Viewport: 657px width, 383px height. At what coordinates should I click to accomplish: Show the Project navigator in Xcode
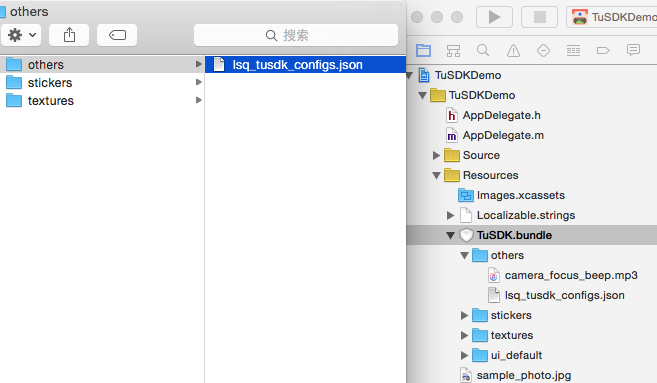pos(423,51)
